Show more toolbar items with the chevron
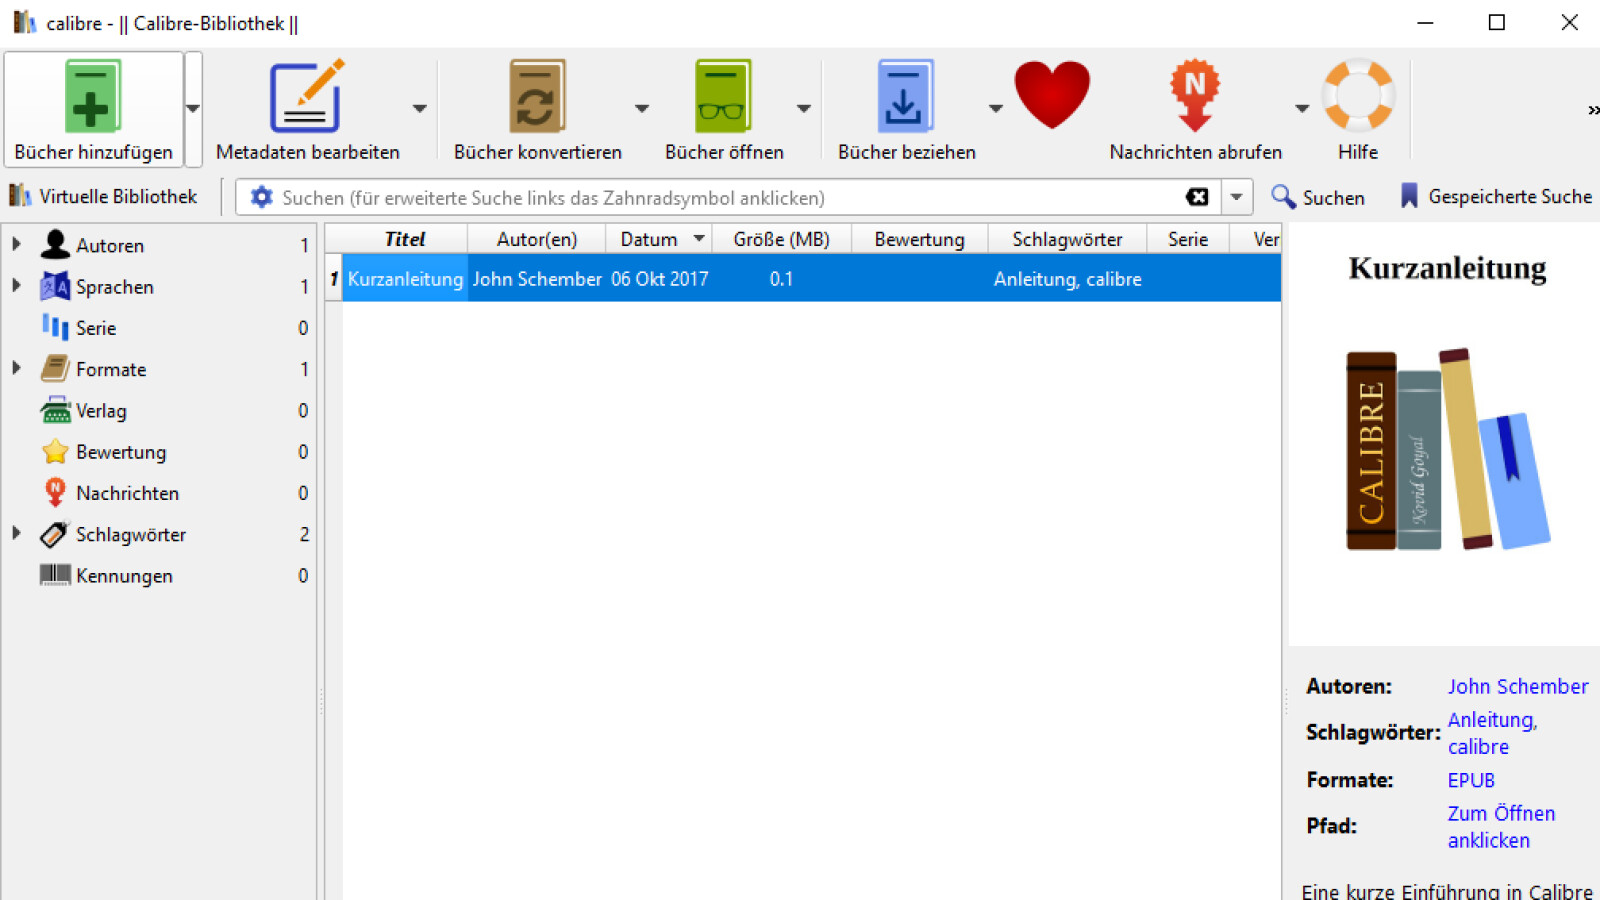The image size is (1600, 900). pyautogui.click(x=1592, y=110)
